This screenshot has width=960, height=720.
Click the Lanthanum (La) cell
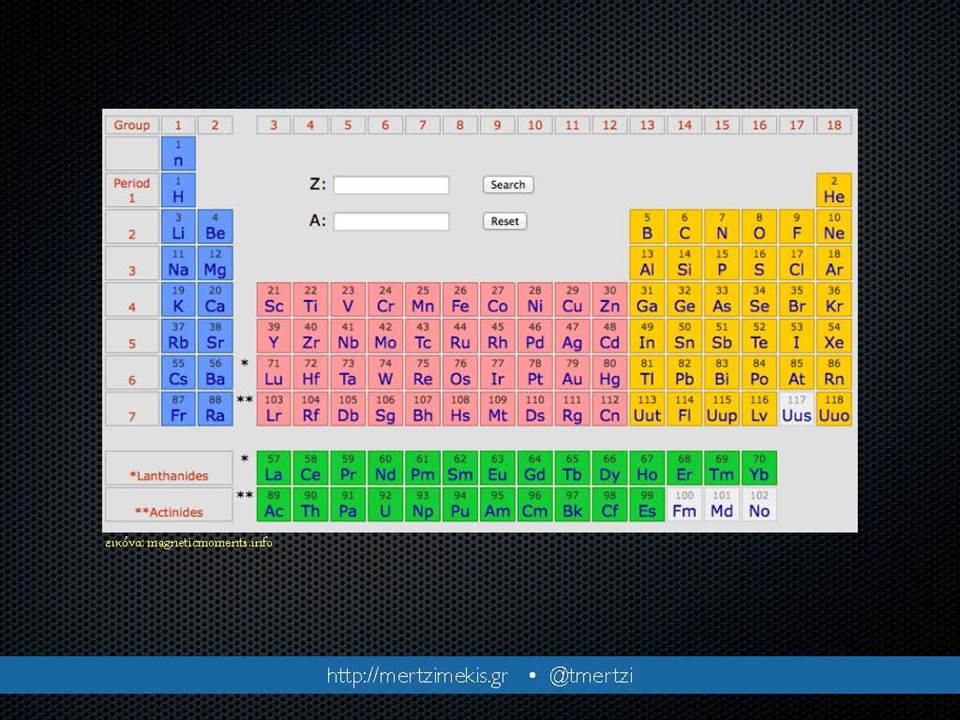(274, 468)
